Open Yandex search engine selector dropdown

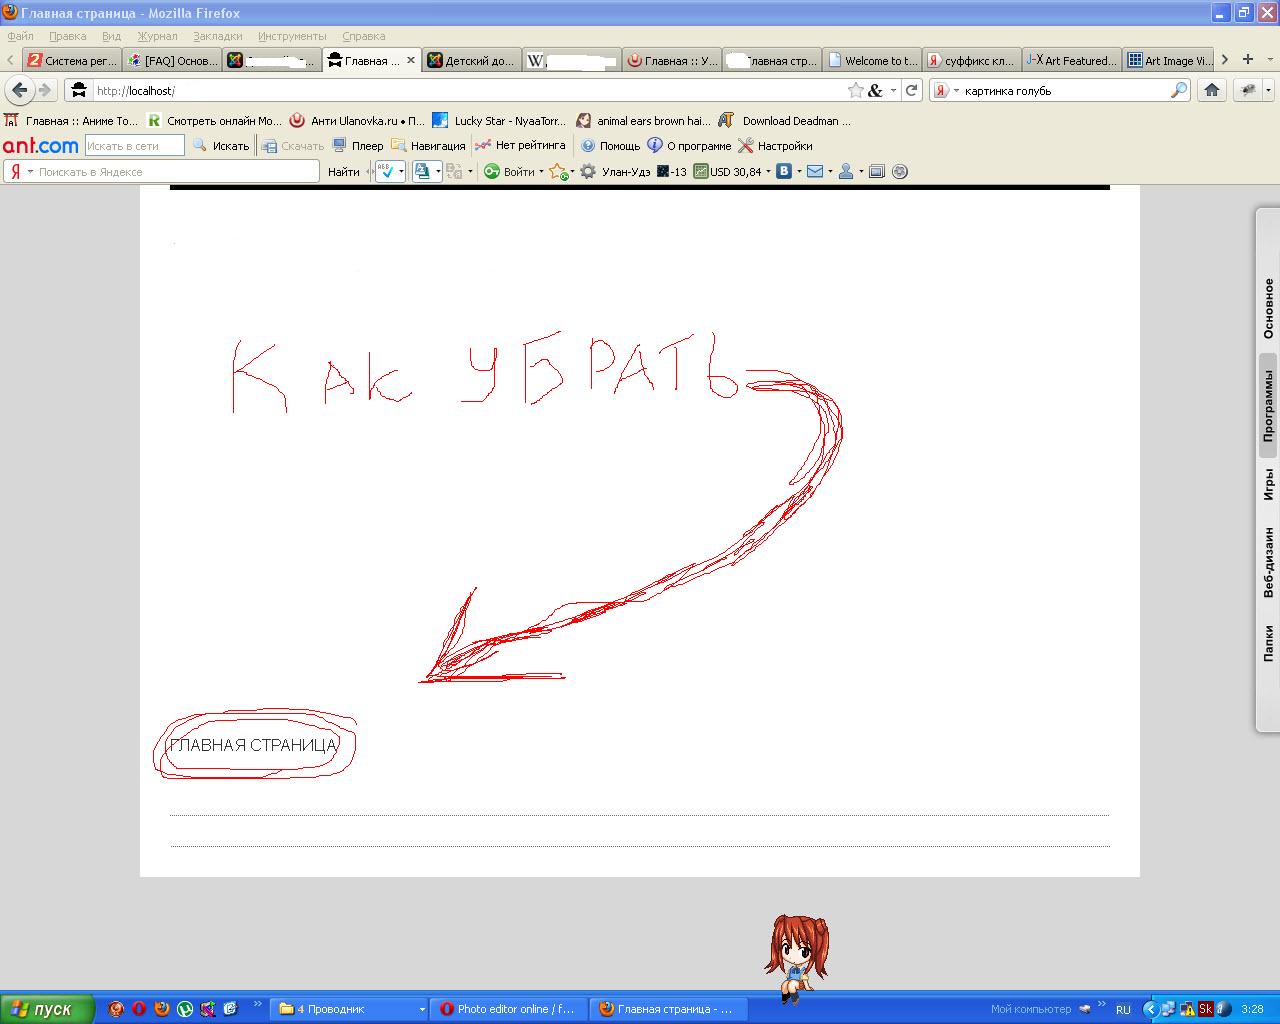[945, 90]
